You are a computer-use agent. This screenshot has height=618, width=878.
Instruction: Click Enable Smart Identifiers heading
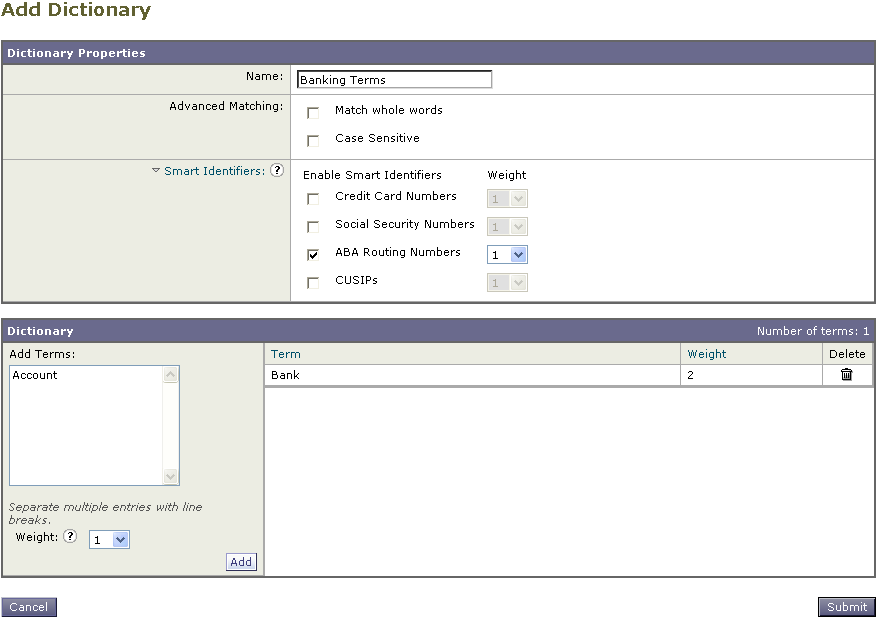[372, 175]
